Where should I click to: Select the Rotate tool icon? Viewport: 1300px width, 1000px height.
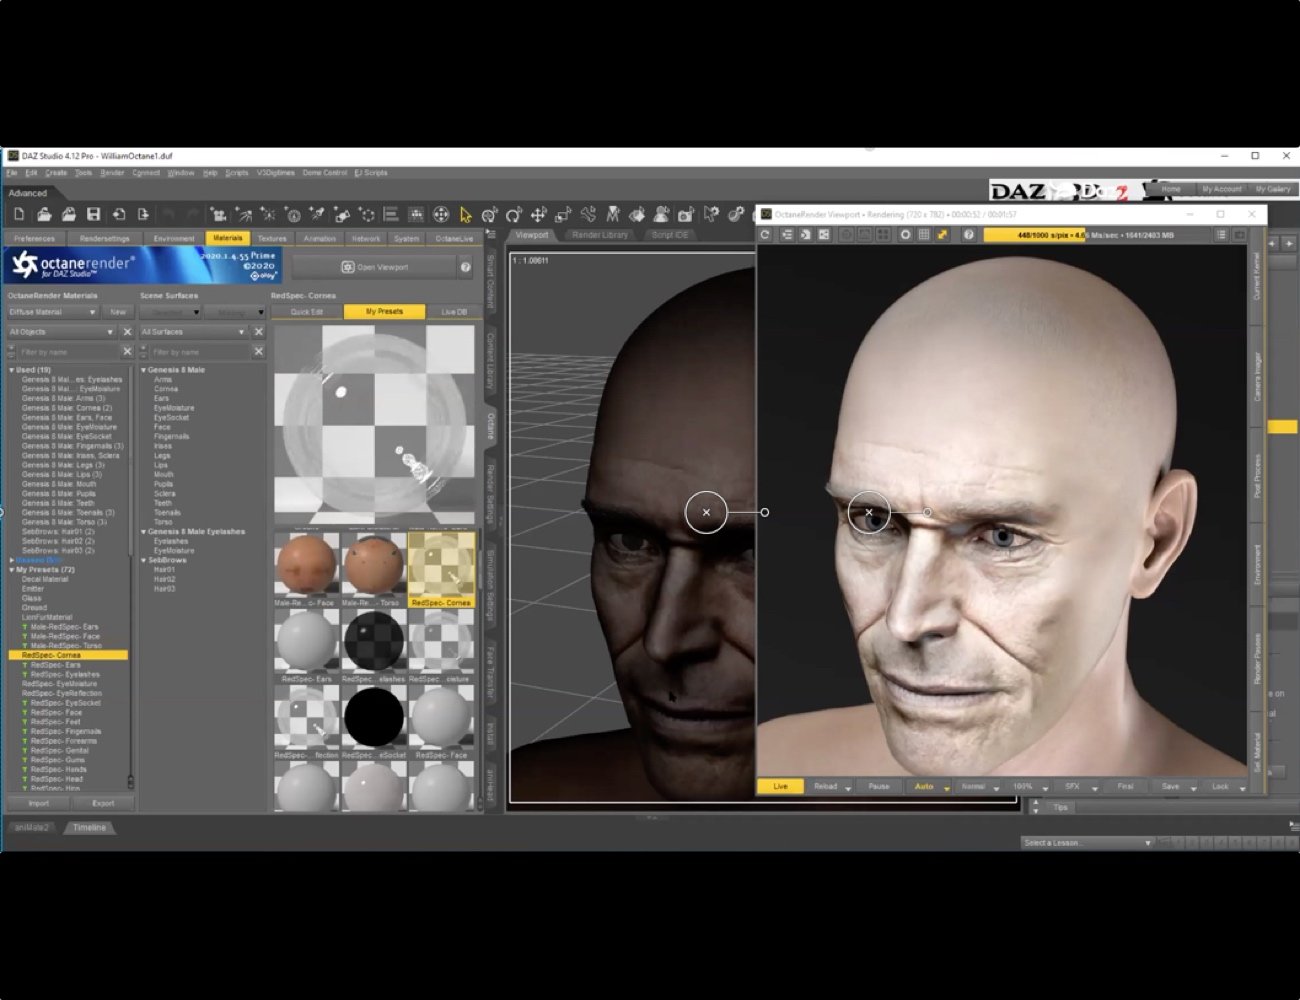click(x=514, y=214)
